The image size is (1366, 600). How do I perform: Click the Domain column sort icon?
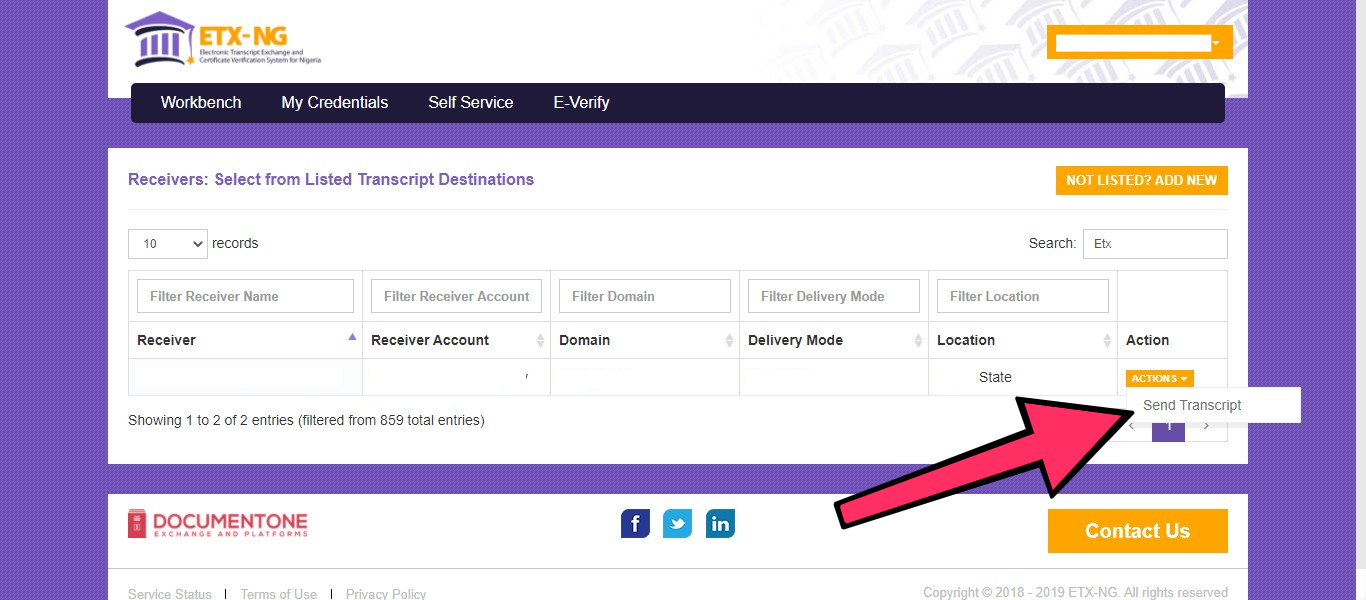(x=729, y=340)
